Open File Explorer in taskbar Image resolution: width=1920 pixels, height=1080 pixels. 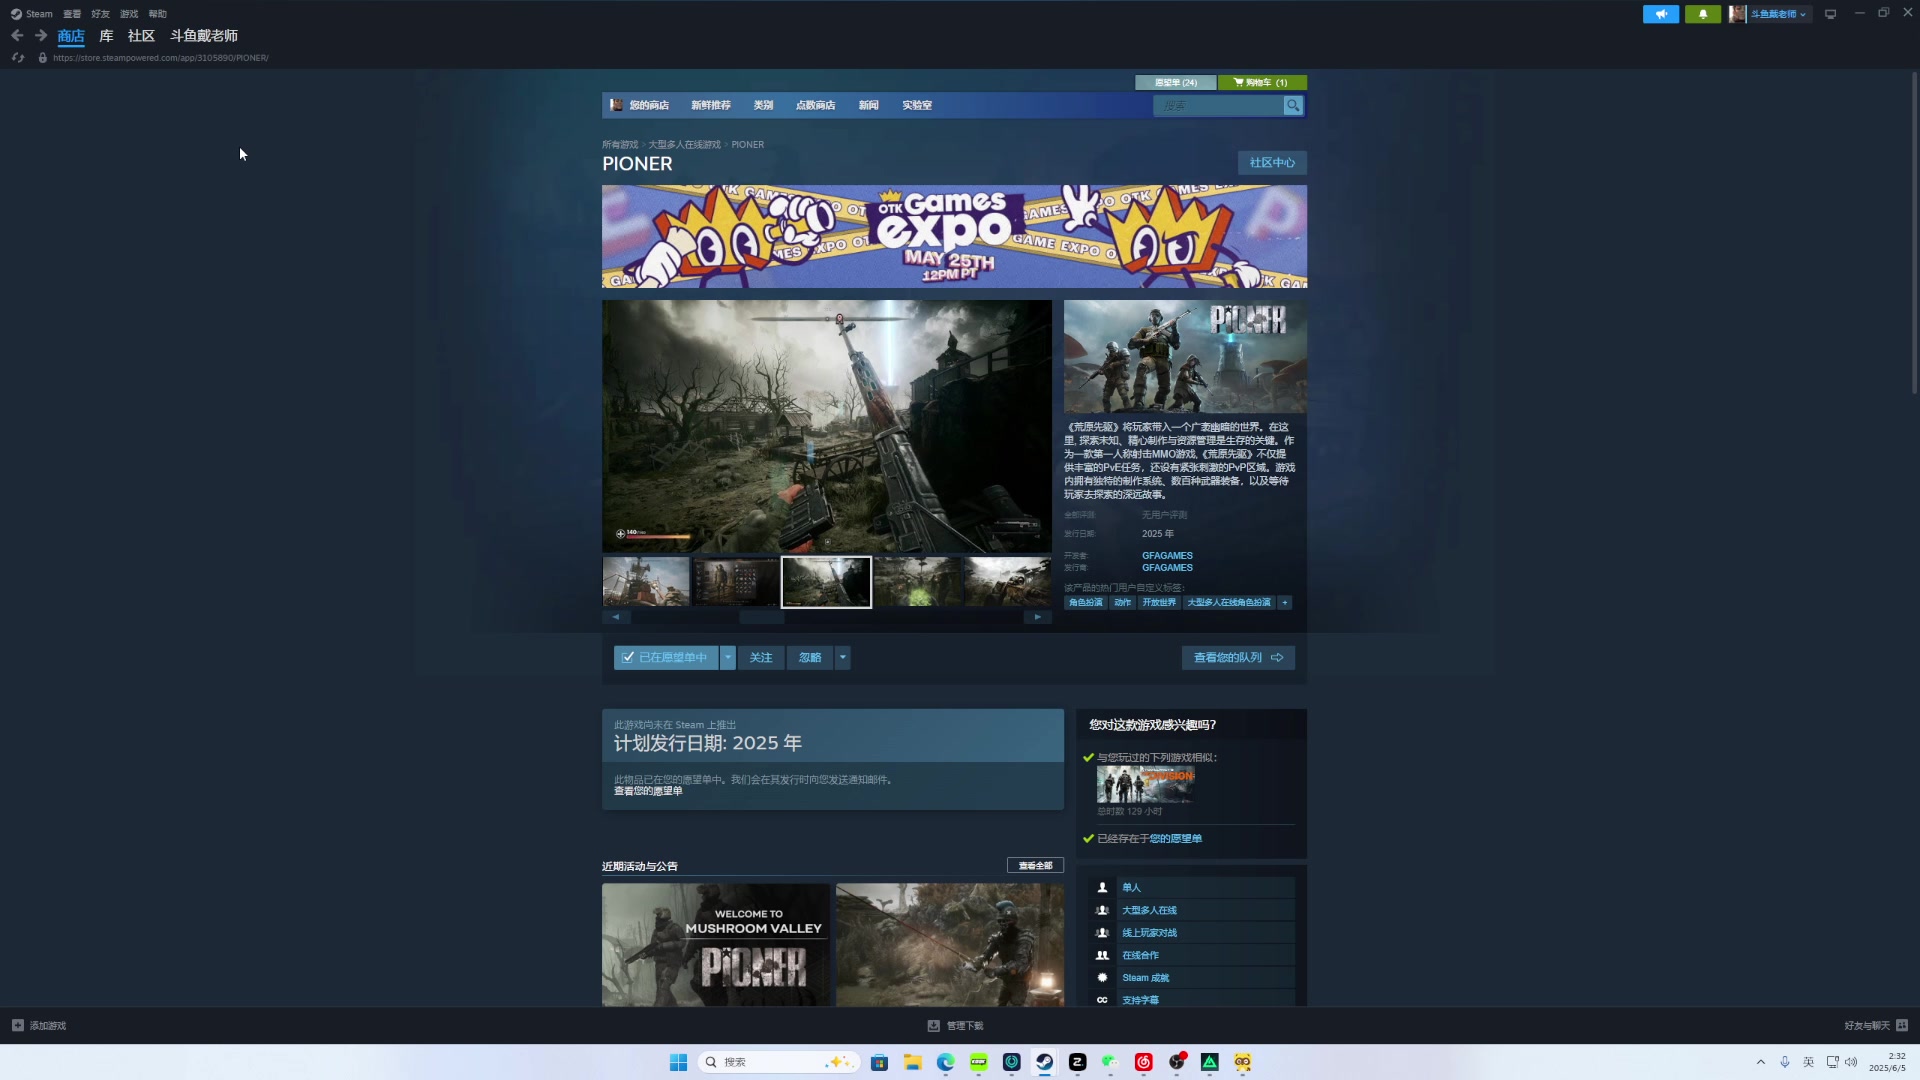[912, 1062]
